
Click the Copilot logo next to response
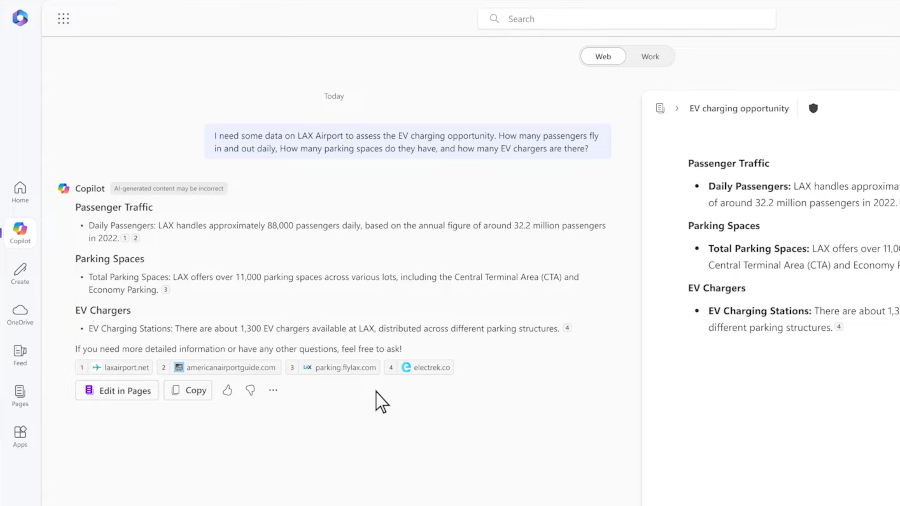[x=64, y=188]
